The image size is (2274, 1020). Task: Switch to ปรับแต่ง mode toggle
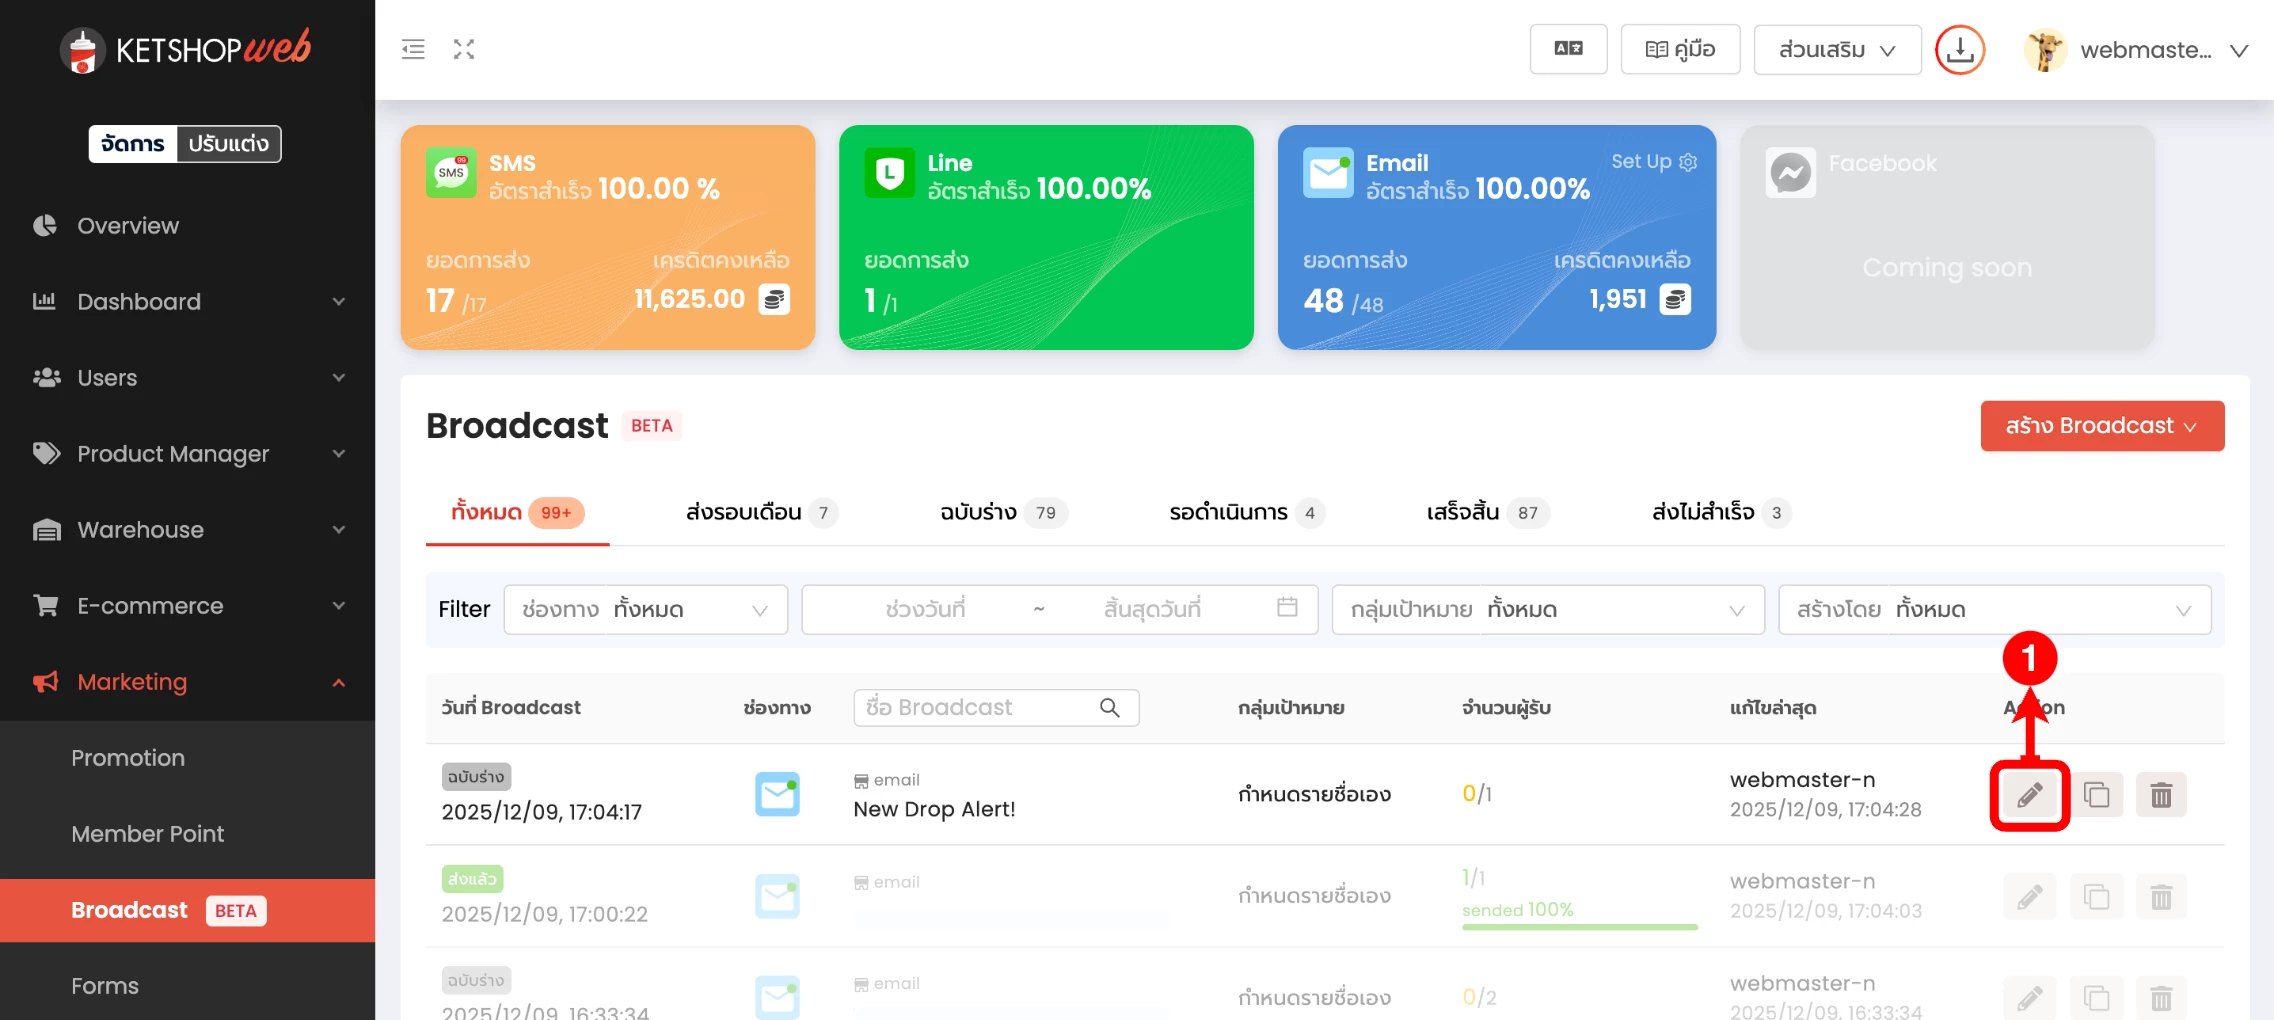[229, 144]
